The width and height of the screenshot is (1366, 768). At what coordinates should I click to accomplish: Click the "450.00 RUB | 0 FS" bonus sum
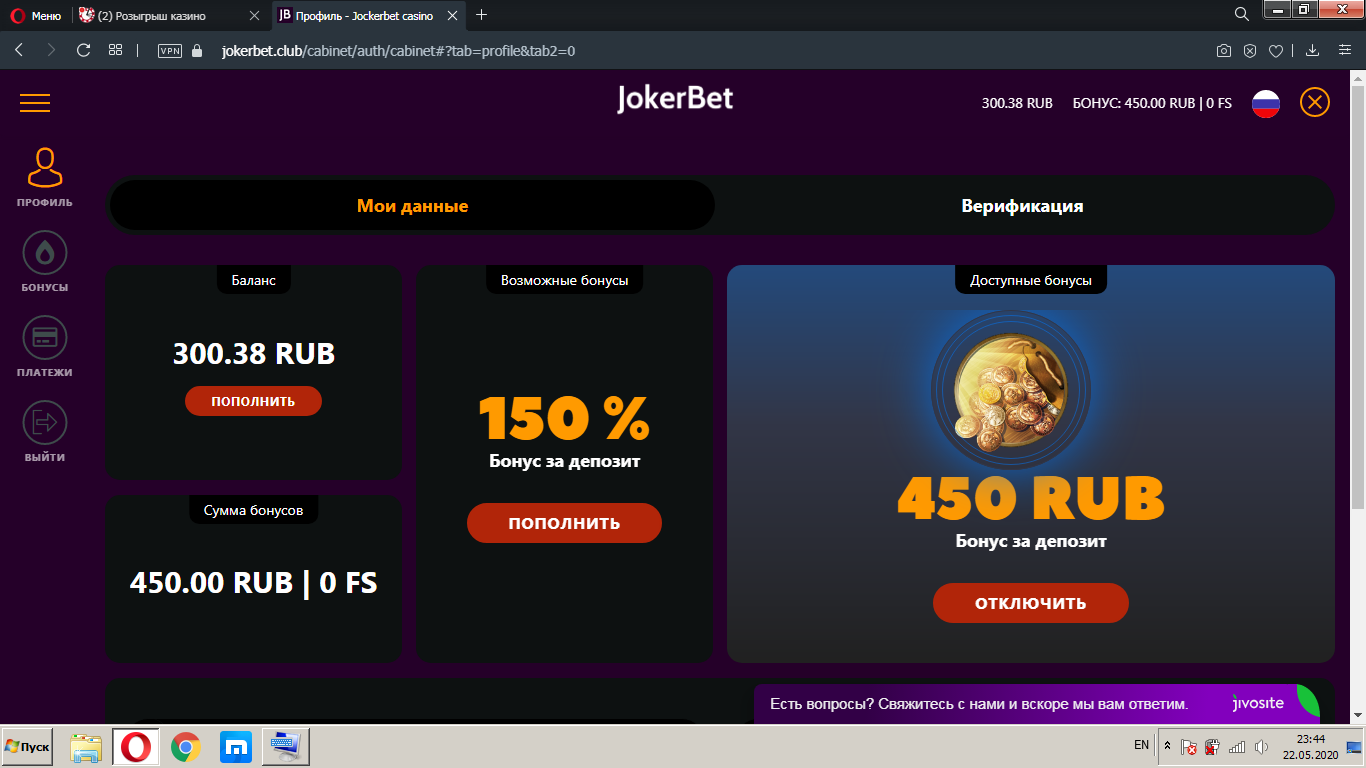254,583
